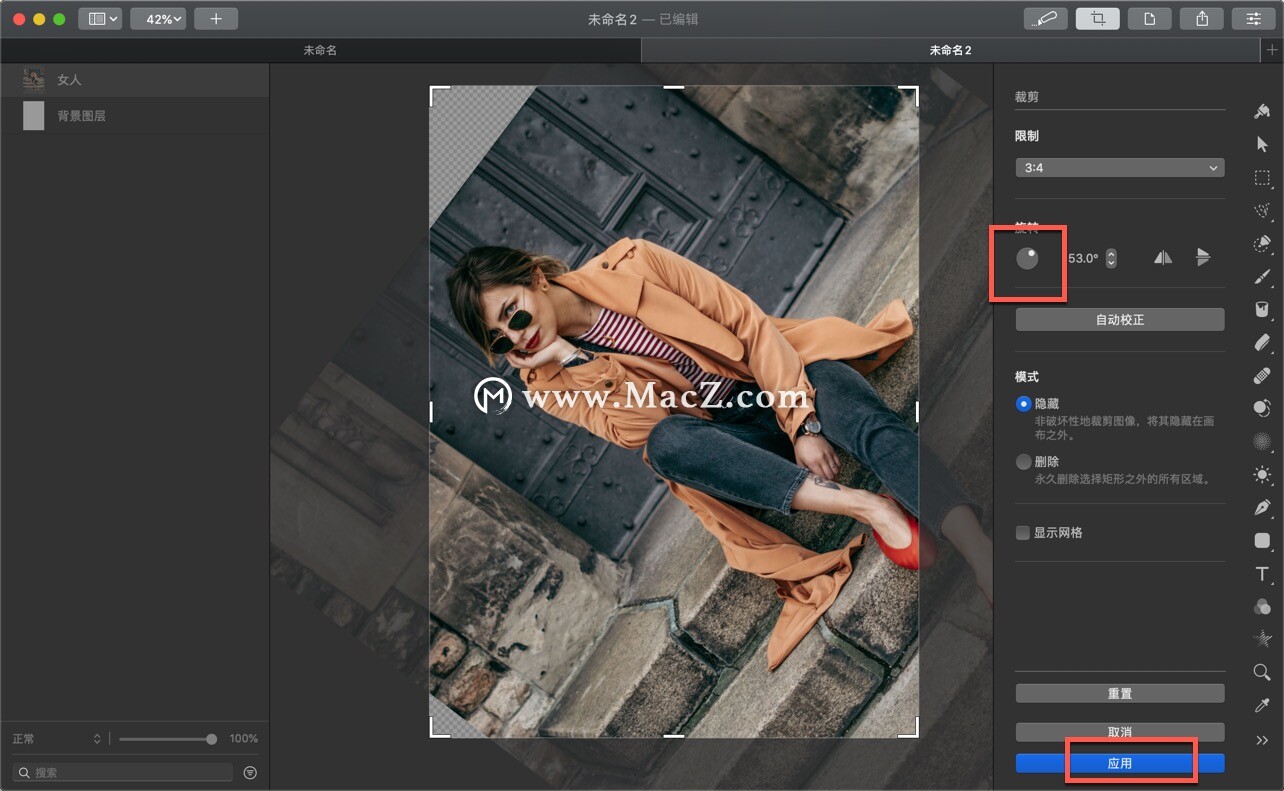Select the Erase tool
Screen dimensions: 1284x791
coord(1262,342)
